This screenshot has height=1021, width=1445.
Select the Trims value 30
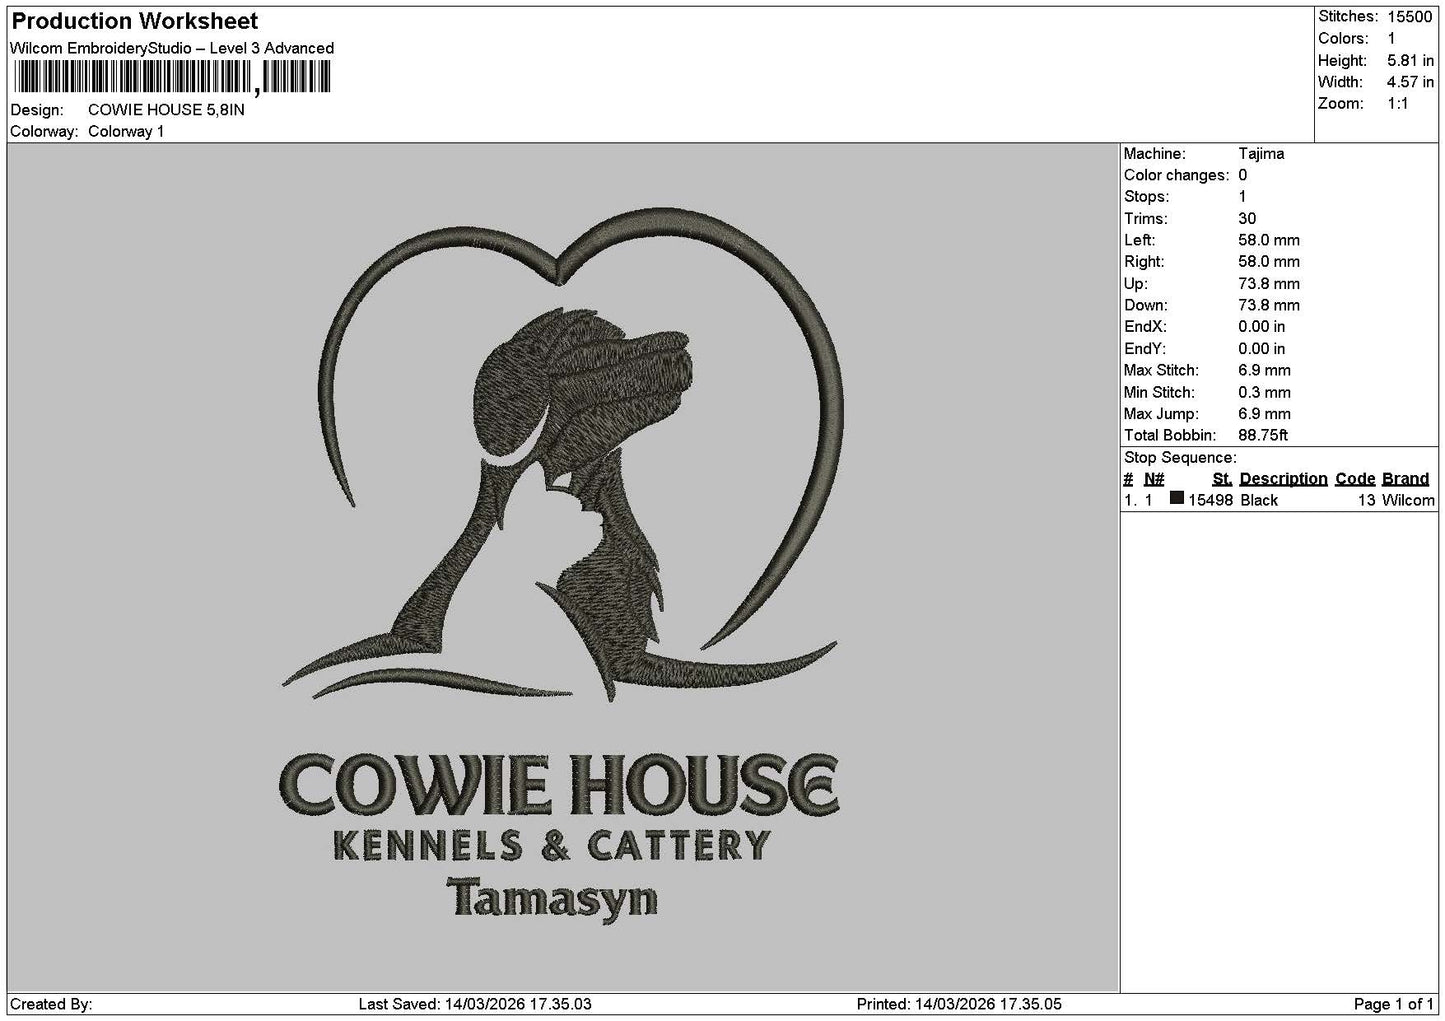tap(1247, 219)
